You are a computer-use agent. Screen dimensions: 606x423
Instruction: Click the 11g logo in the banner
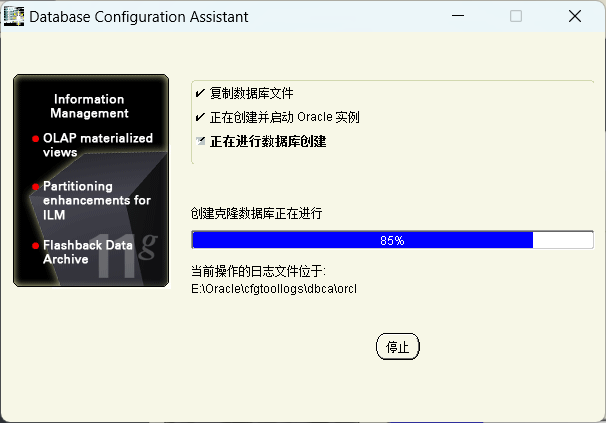coord(126,256)
